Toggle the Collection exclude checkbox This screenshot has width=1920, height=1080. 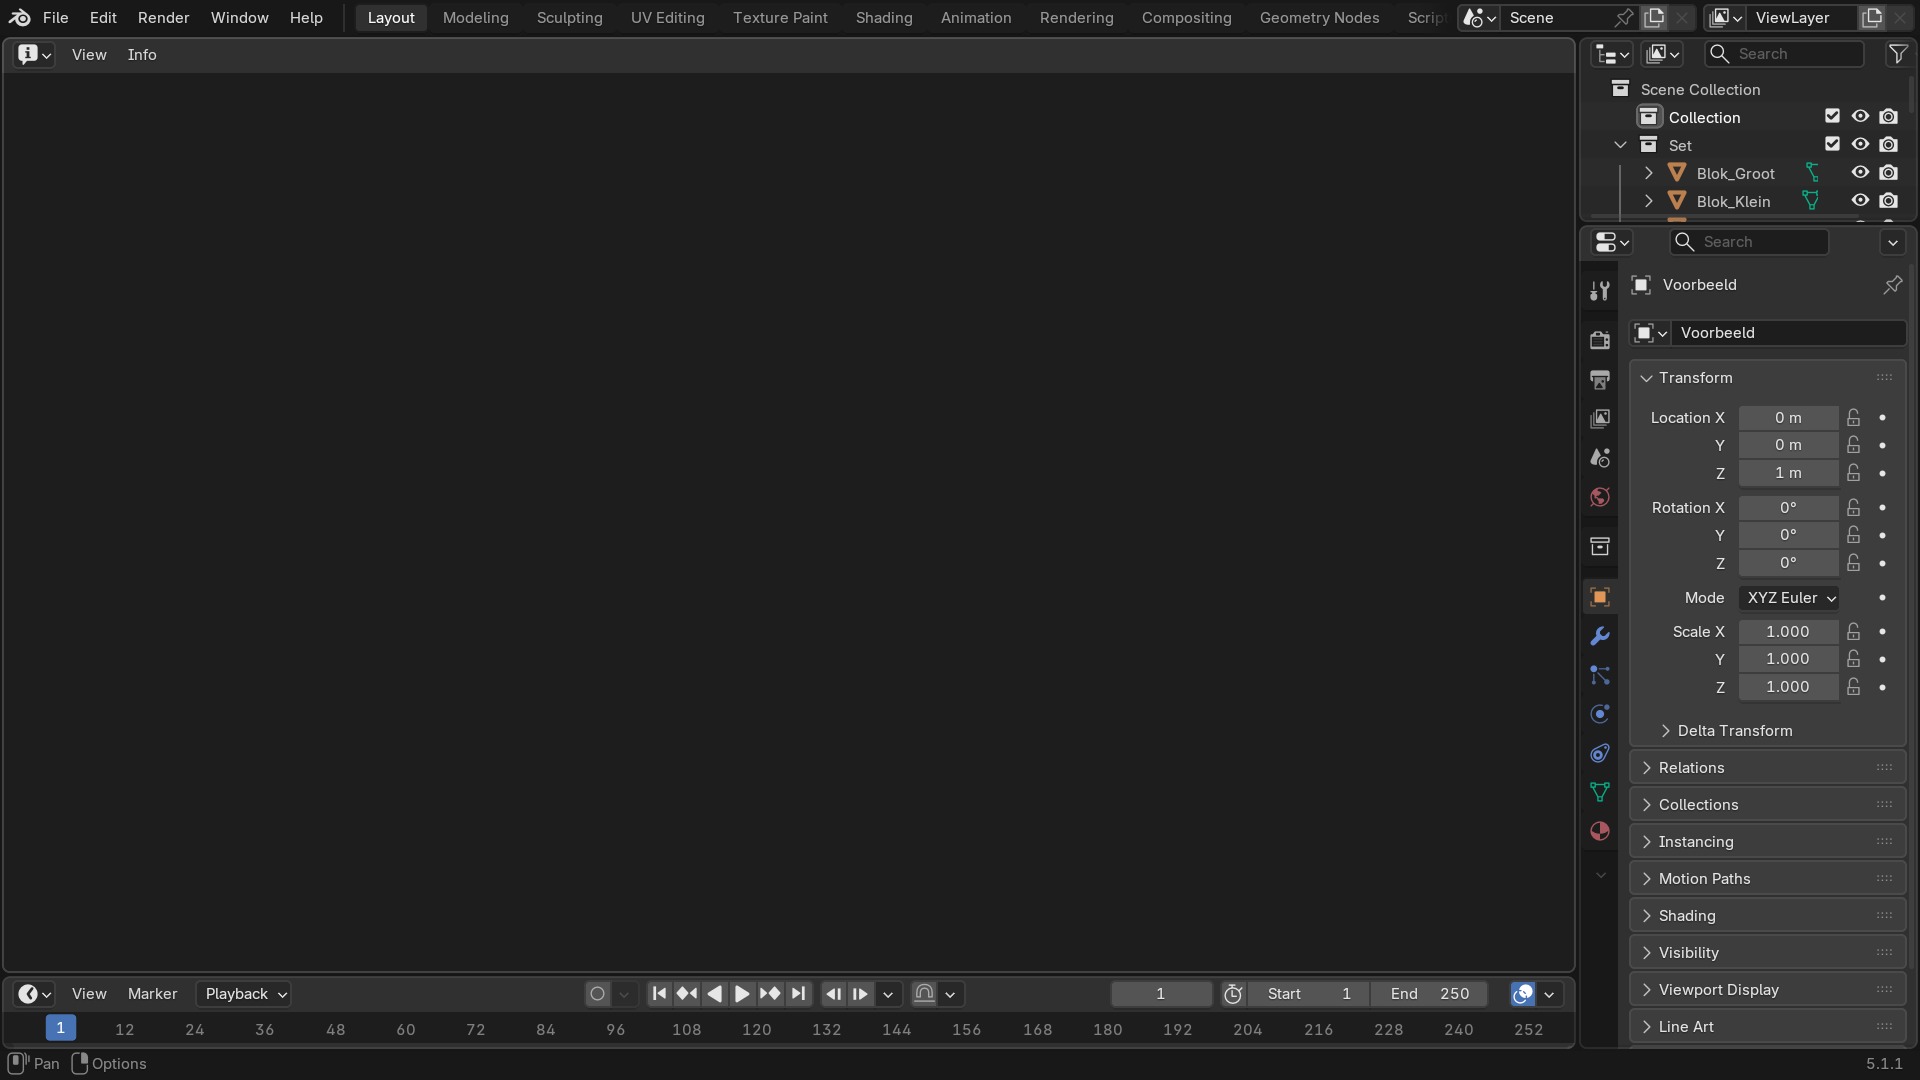click(1832, 117)
